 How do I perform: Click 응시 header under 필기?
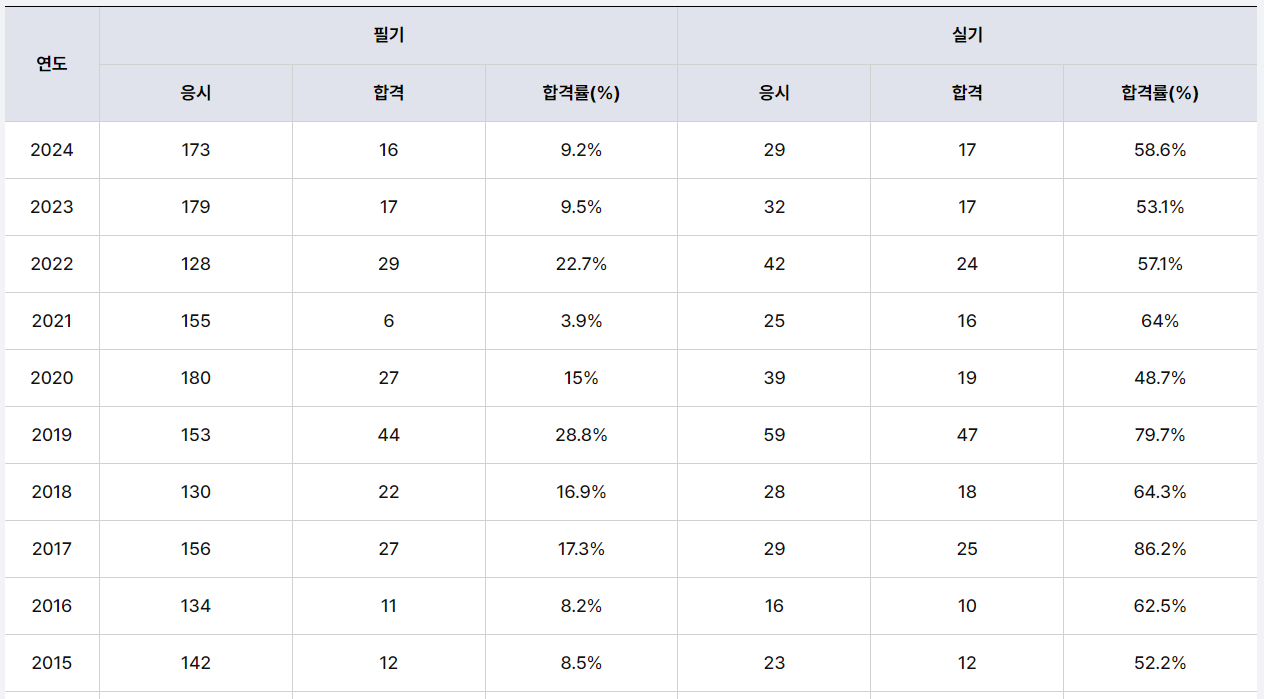(196, 93)
